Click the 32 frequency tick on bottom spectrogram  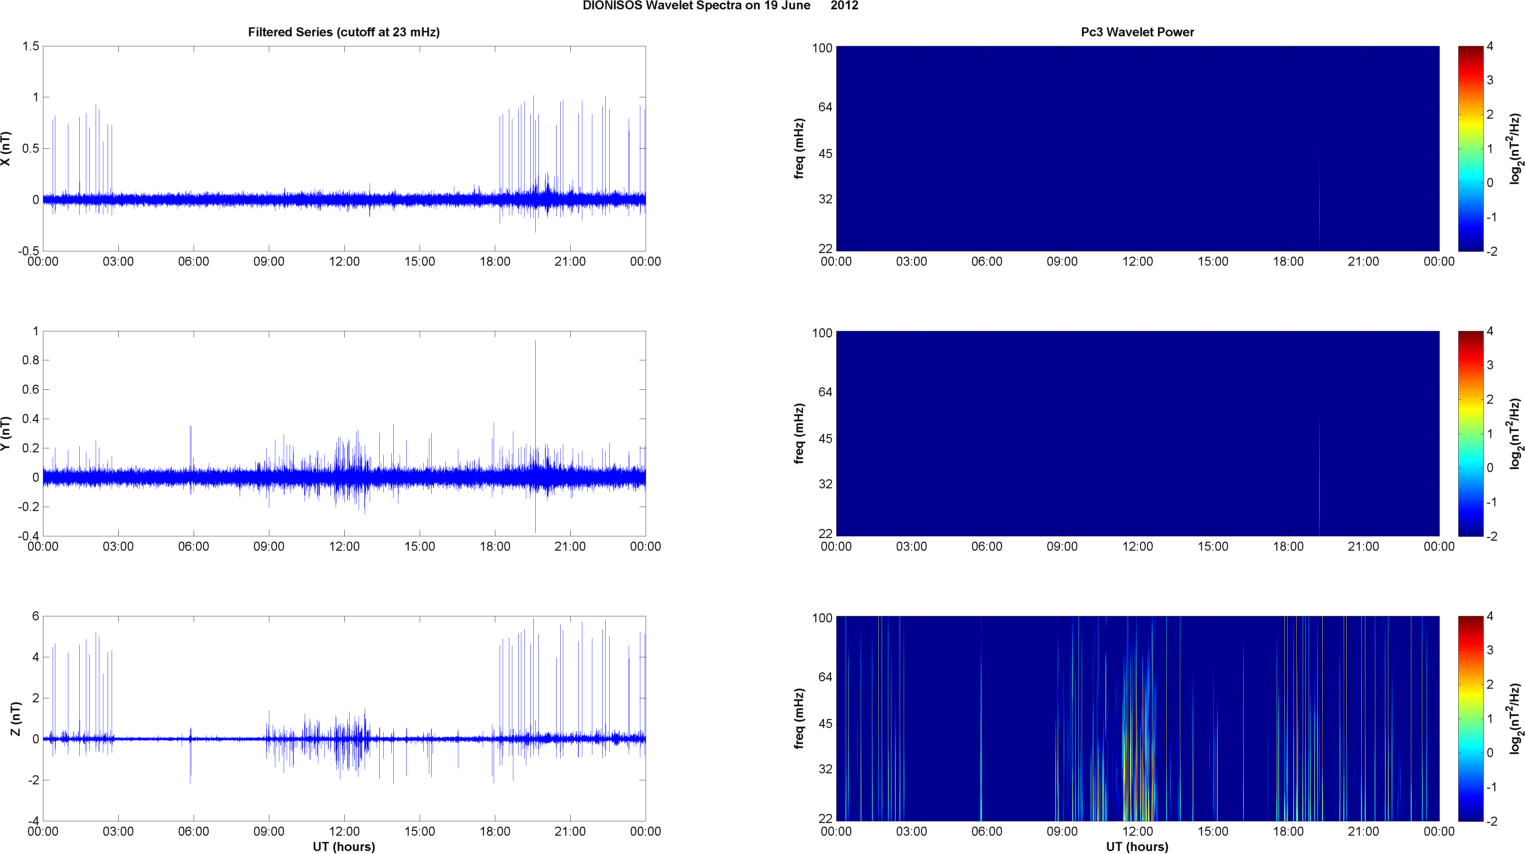click(826, 769)
